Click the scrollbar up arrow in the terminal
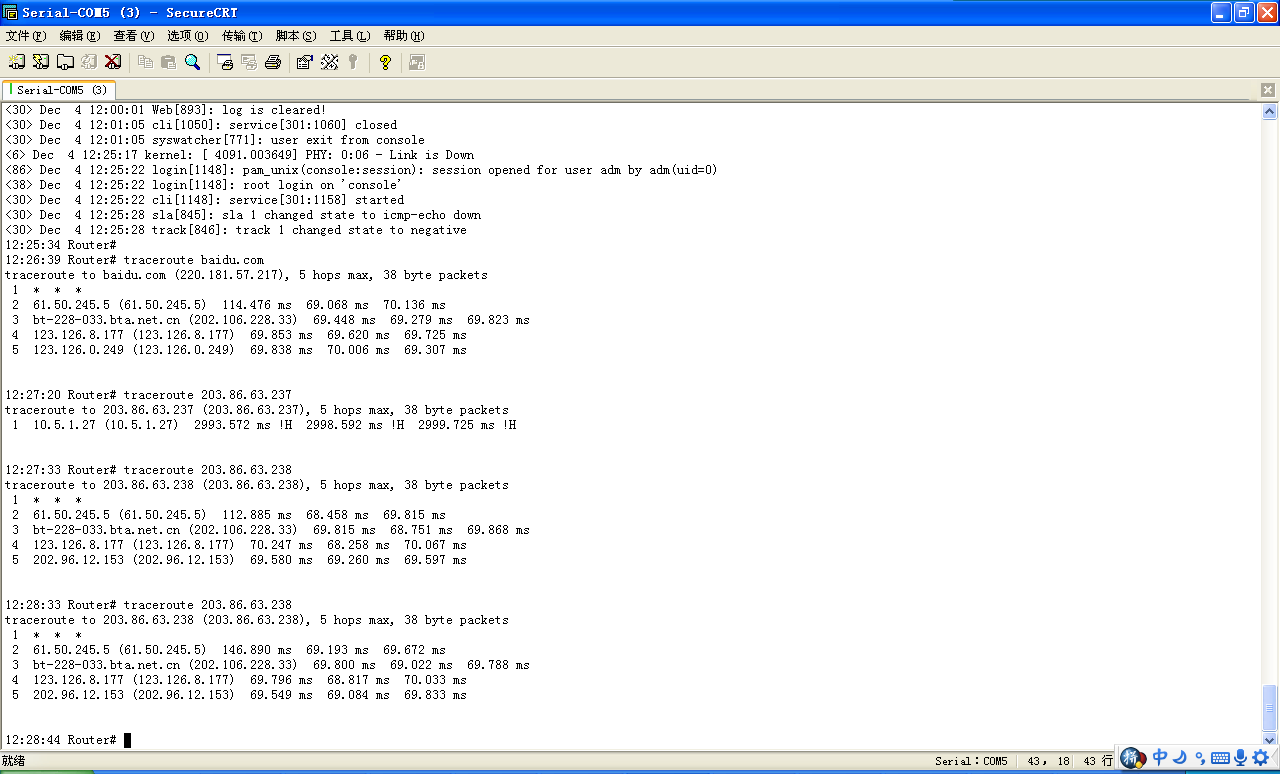This screenshot has width=1280, height=774. [1270, 112]
